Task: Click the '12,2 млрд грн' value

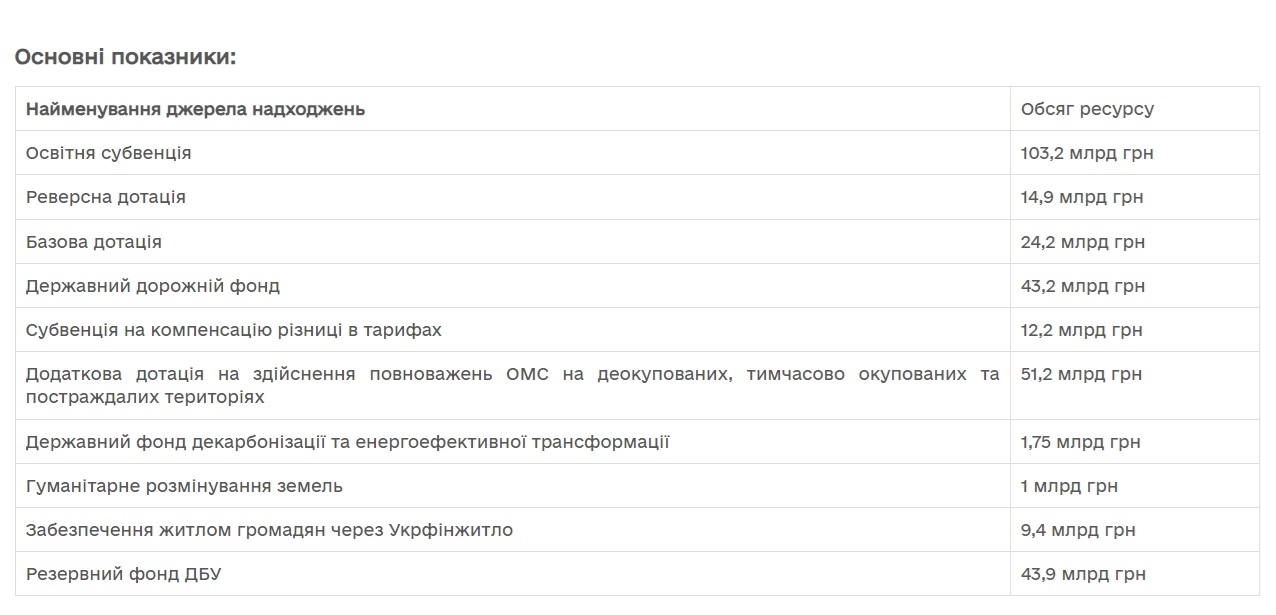Action: (x=1081, y=330)
